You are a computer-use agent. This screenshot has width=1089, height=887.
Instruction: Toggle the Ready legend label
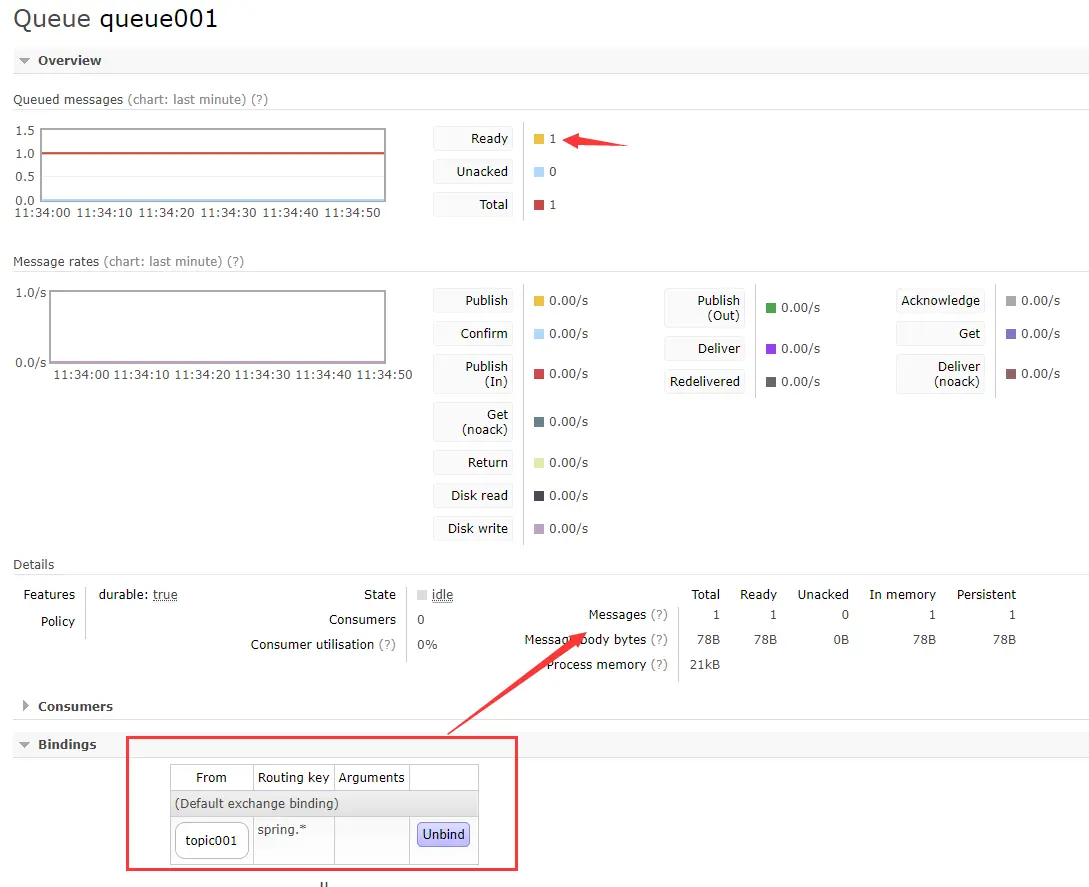(474, 138)
